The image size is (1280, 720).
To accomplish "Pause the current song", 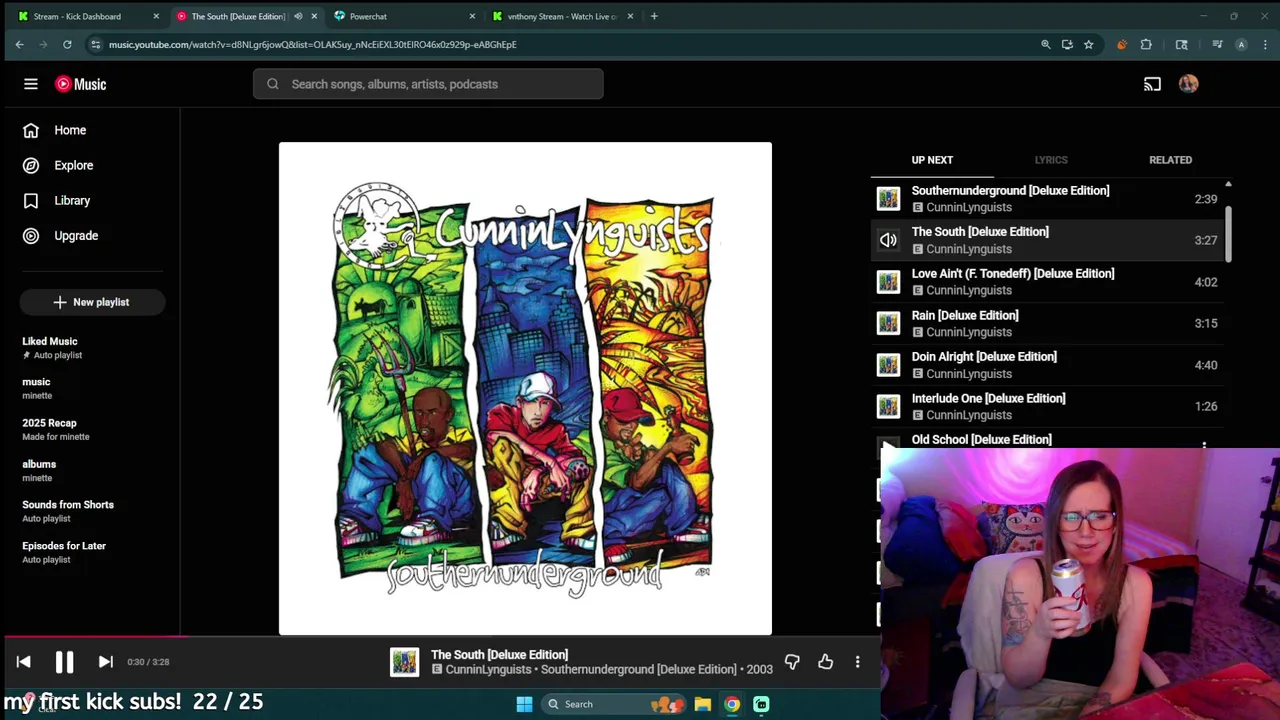I will (x=64, y=662).
